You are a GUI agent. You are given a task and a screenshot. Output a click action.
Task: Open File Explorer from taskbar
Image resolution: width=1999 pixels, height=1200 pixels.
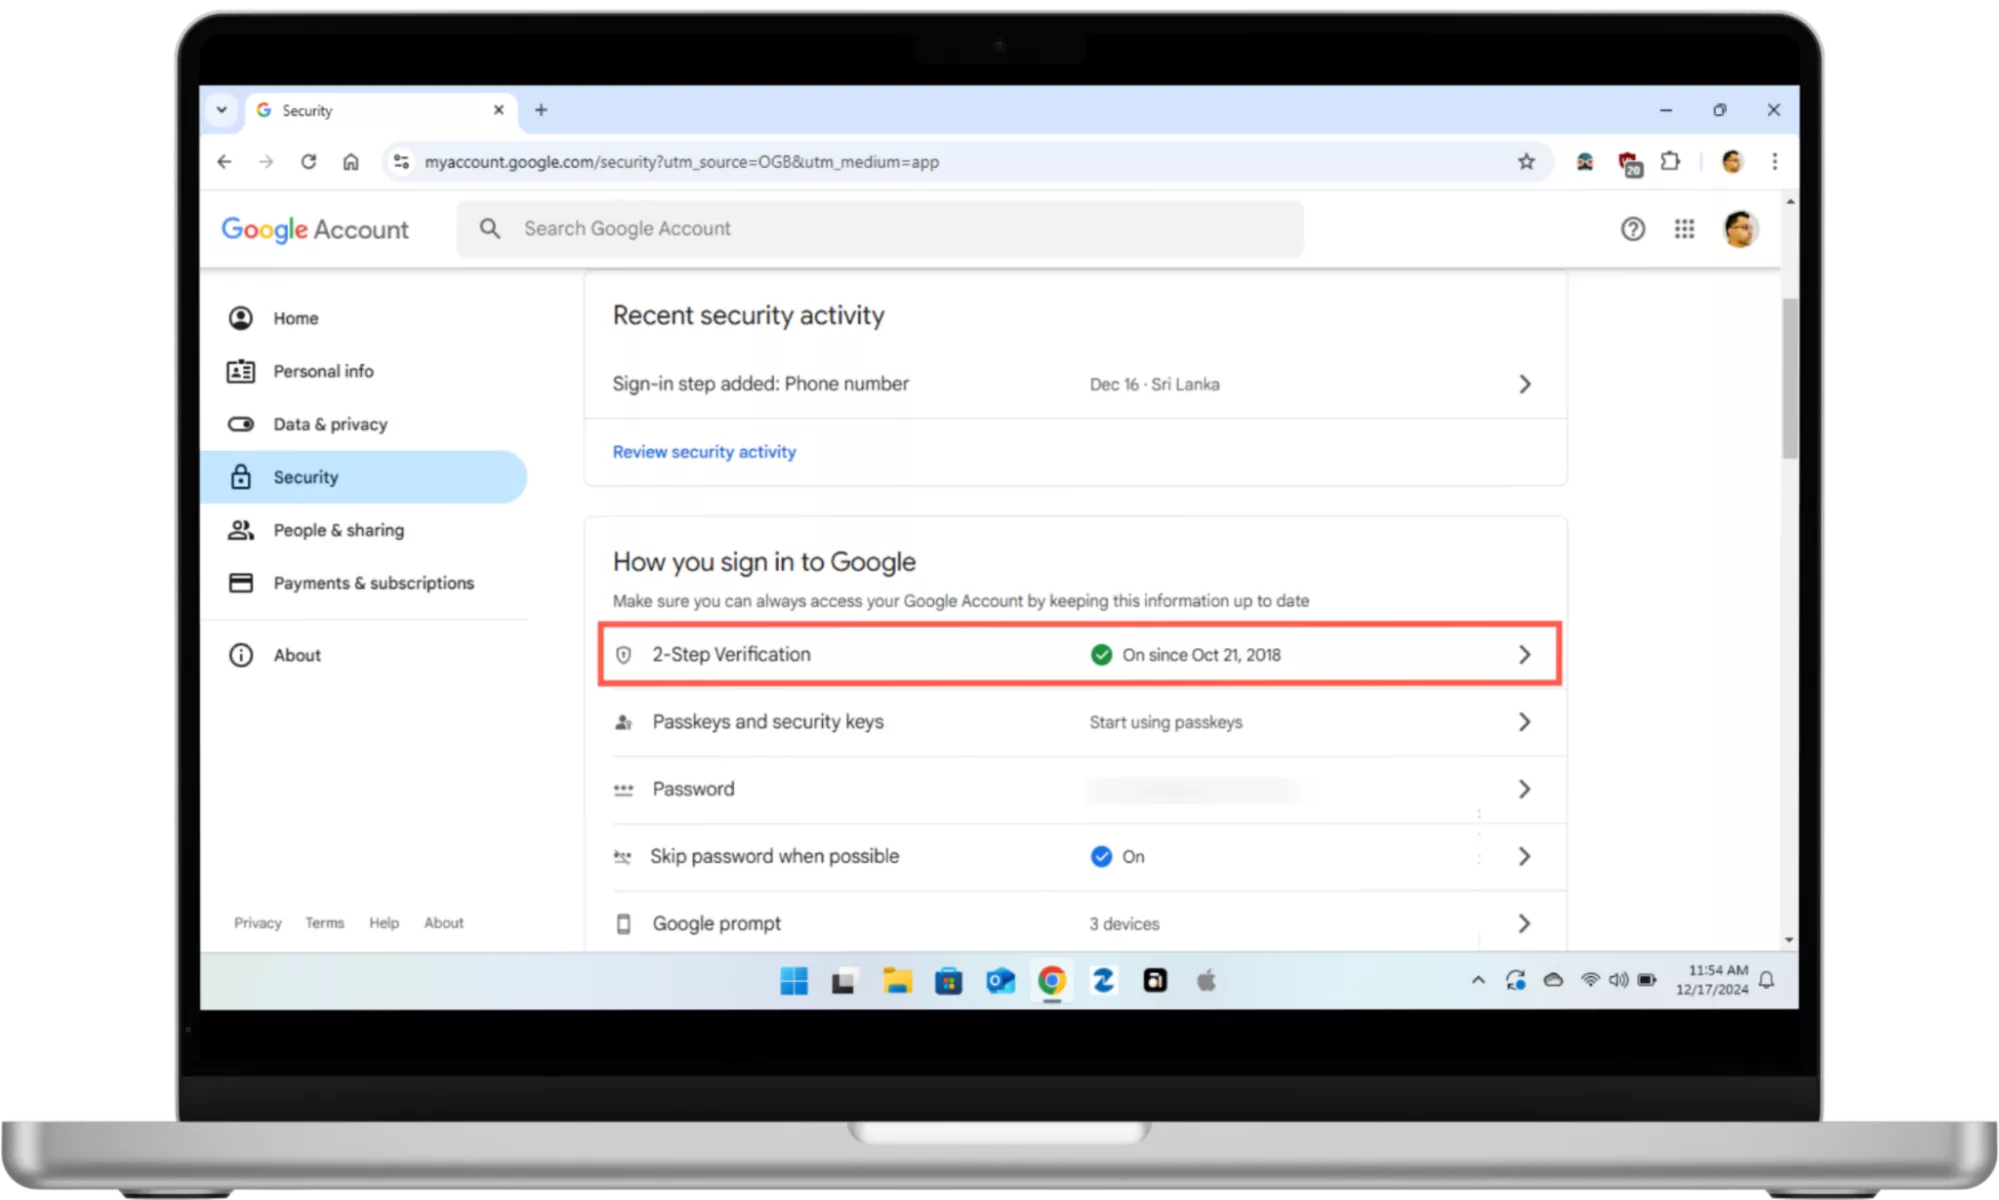[x=897, y=981]
